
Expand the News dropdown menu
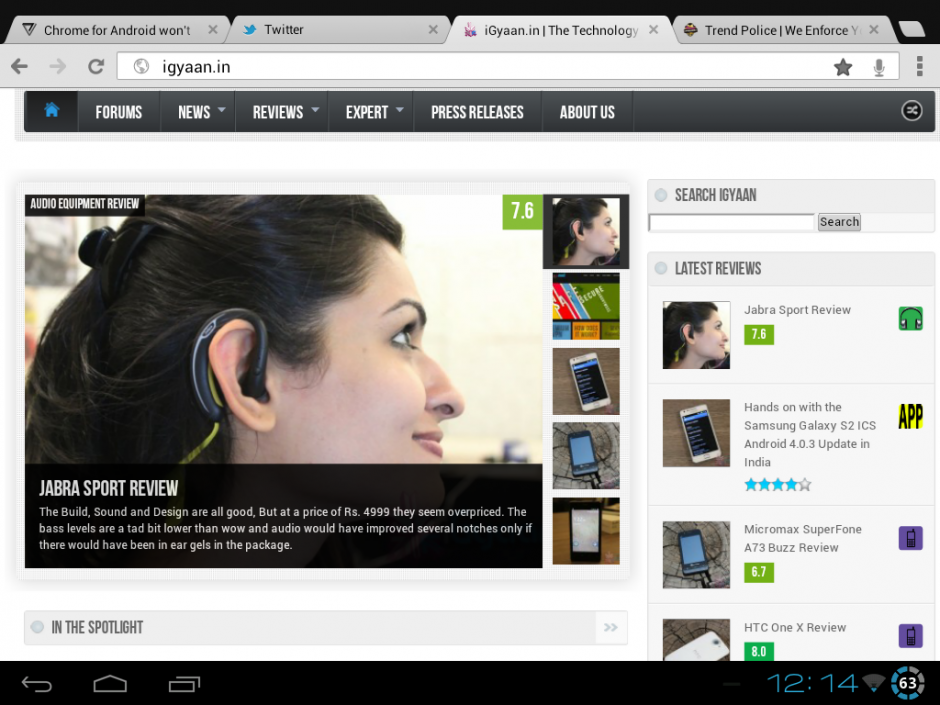coord(201,112)
